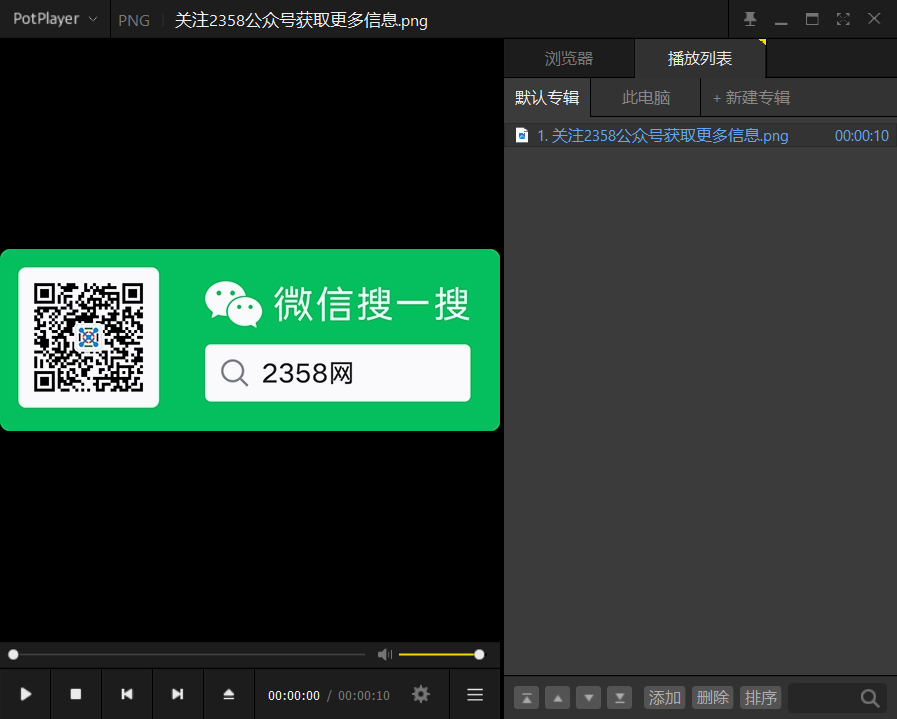This screenshot has height=719, width=897.
Task: Toggle fullscreen mode from the title bar
Action: 842,18
